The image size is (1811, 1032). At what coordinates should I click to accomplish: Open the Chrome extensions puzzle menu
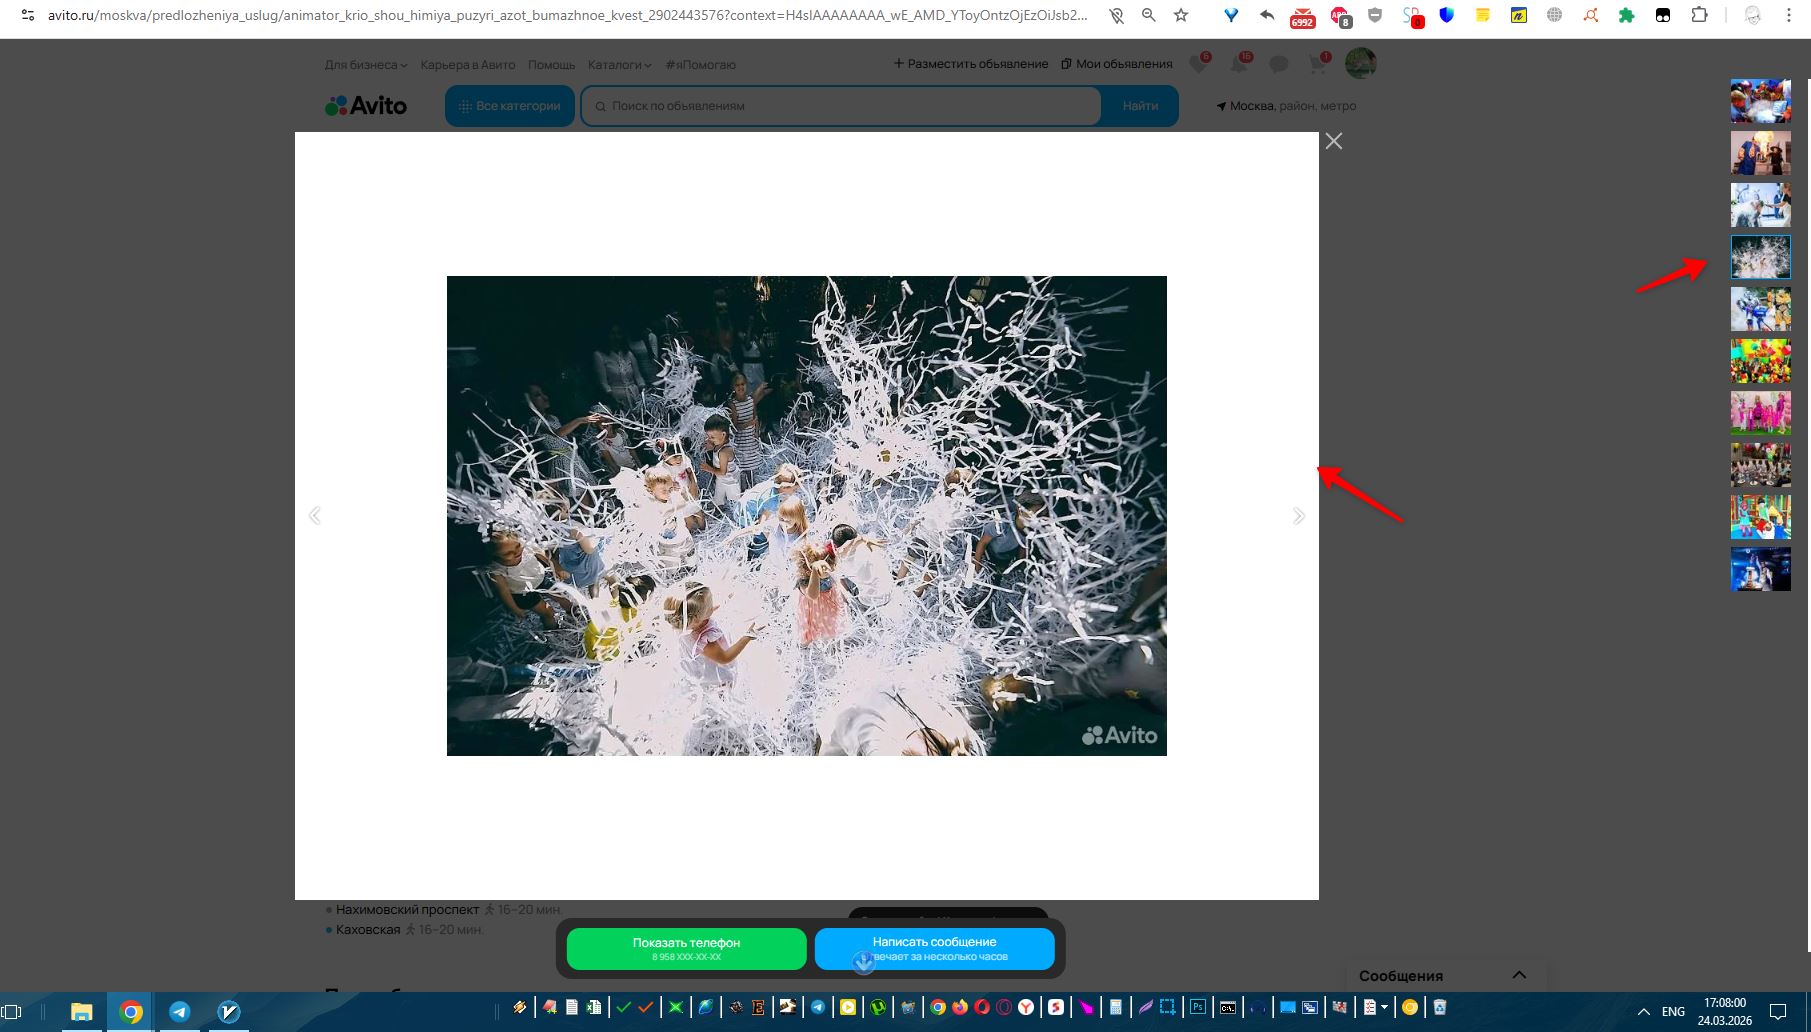pos(1699,15)
